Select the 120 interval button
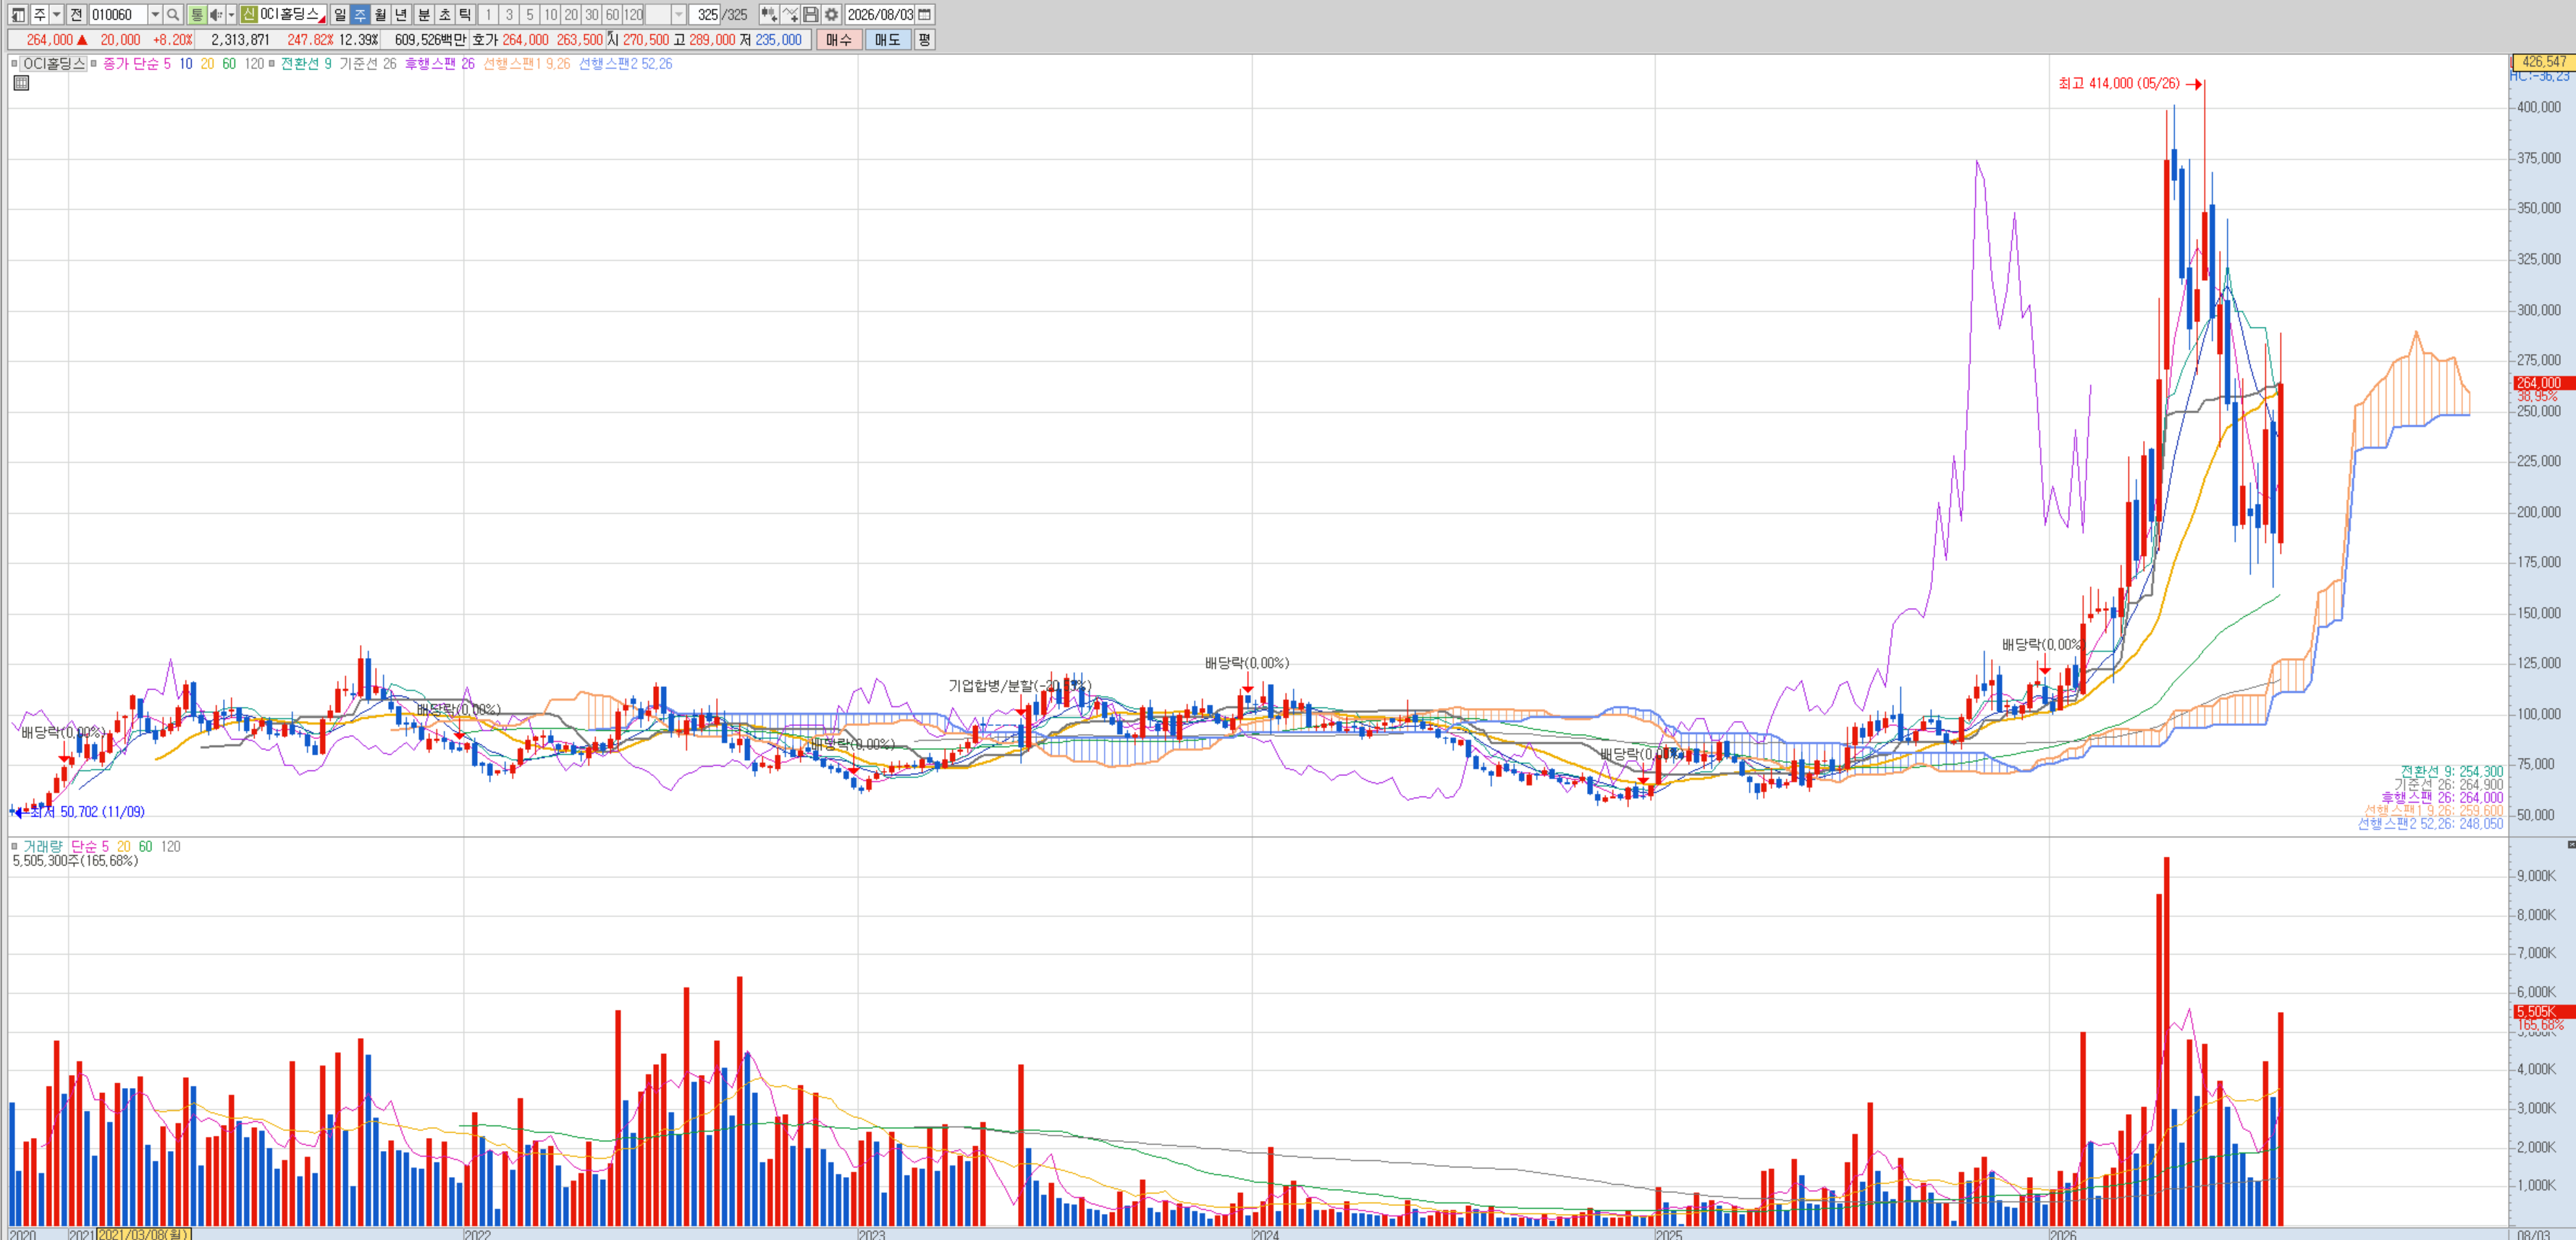This screenshot has height=1240, width=2576. [634, 14]
